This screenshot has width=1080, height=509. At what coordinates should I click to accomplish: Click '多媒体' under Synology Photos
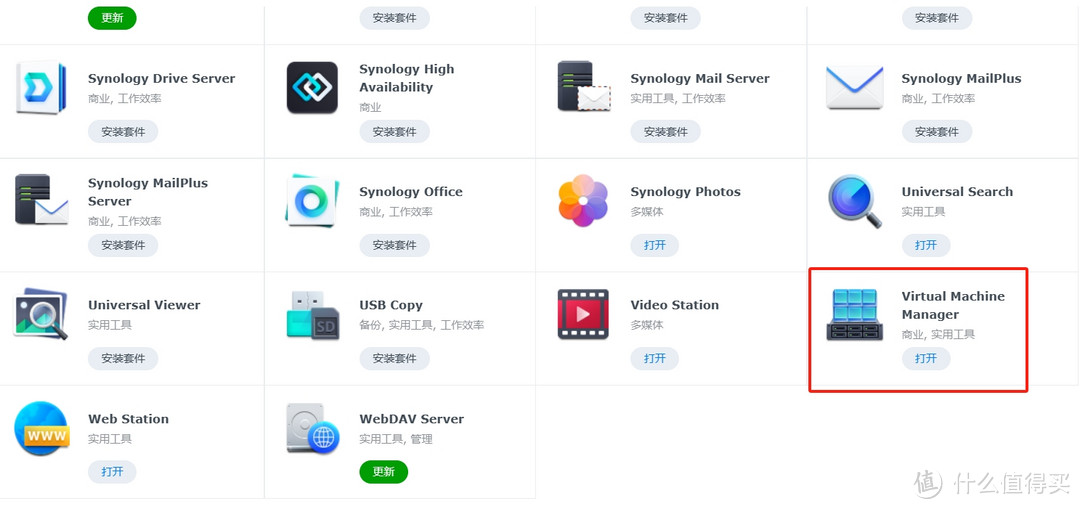(647, 212)
